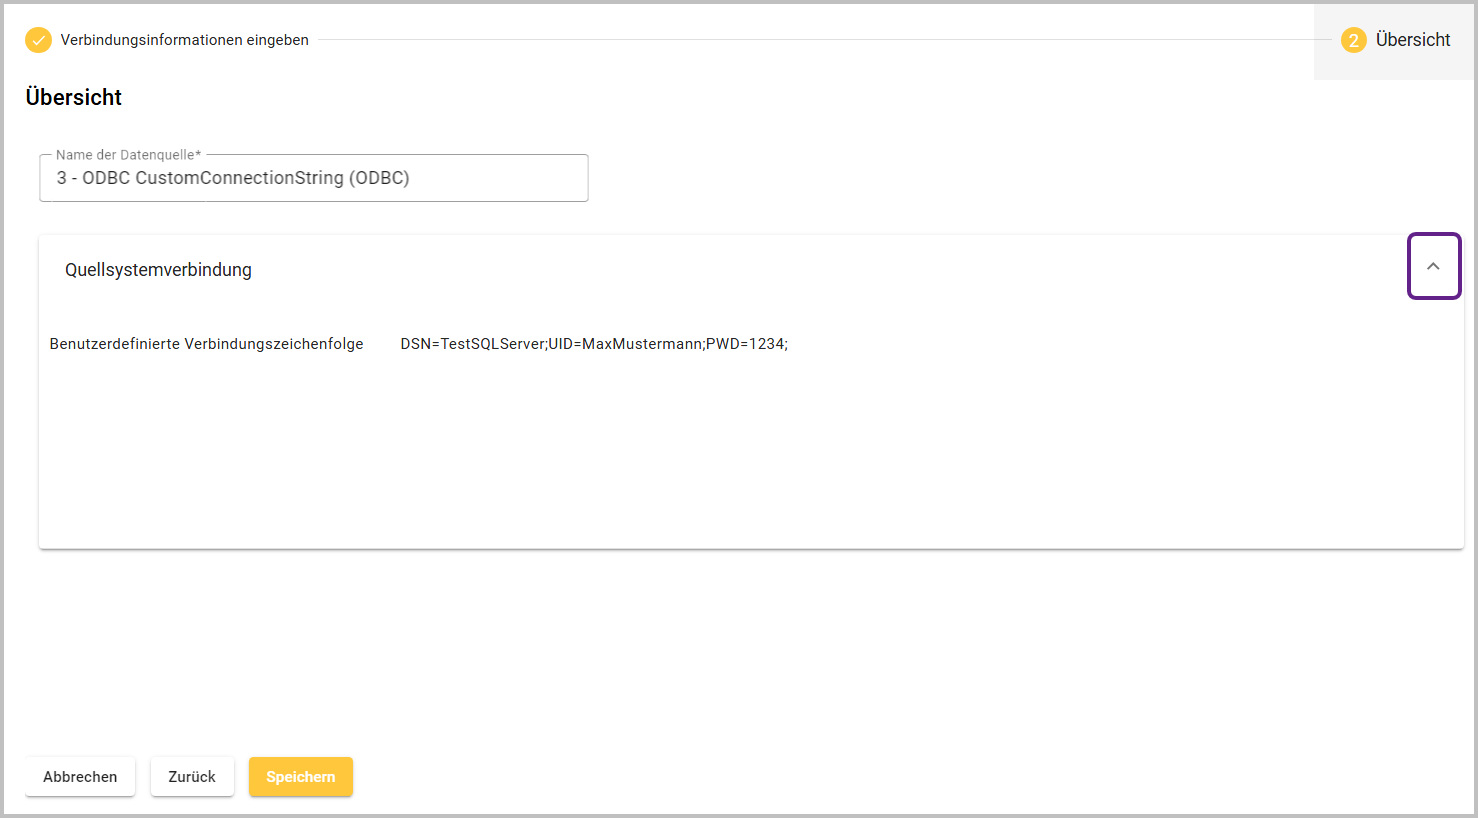Screen dimensions: 1478x818
Task: Click the yellow number 2 step icon
Action: [x=1353, y=40]
